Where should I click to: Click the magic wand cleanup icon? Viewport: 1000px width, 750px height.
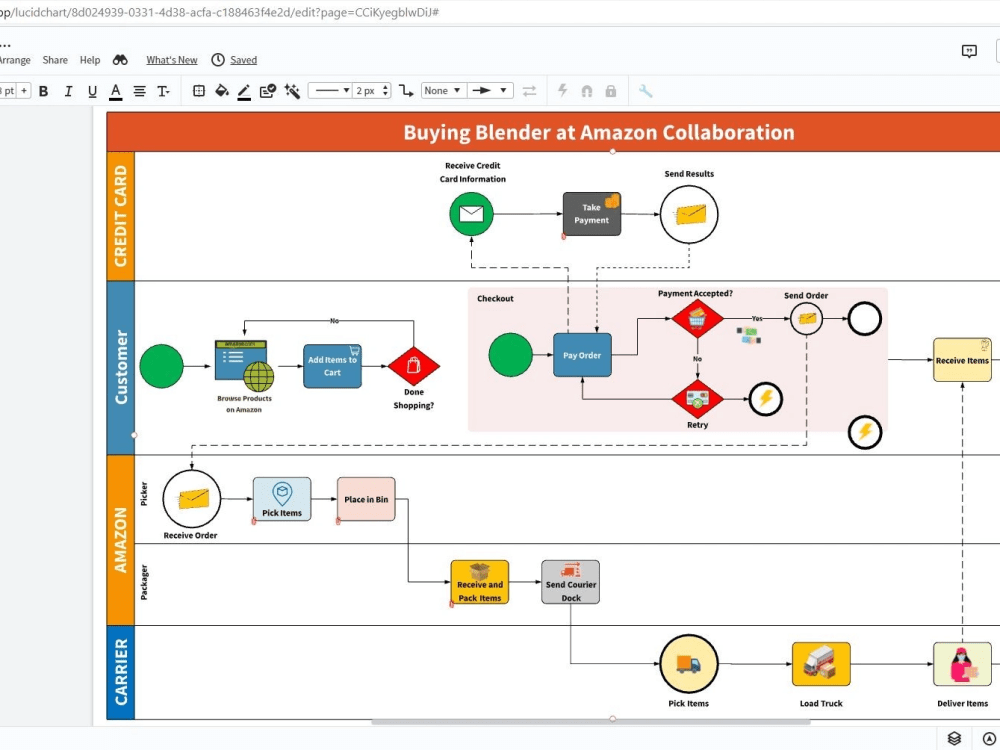coord(292,90)
